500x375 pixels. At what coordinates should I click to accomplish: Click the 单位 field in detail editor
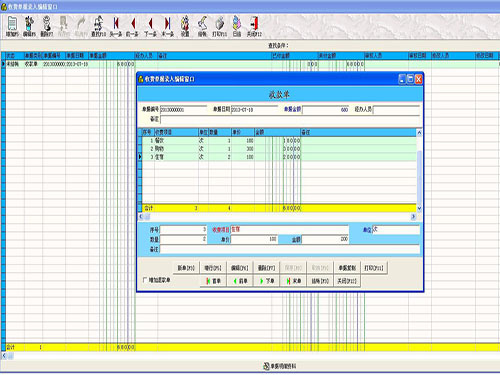click(x=396, y=230)
